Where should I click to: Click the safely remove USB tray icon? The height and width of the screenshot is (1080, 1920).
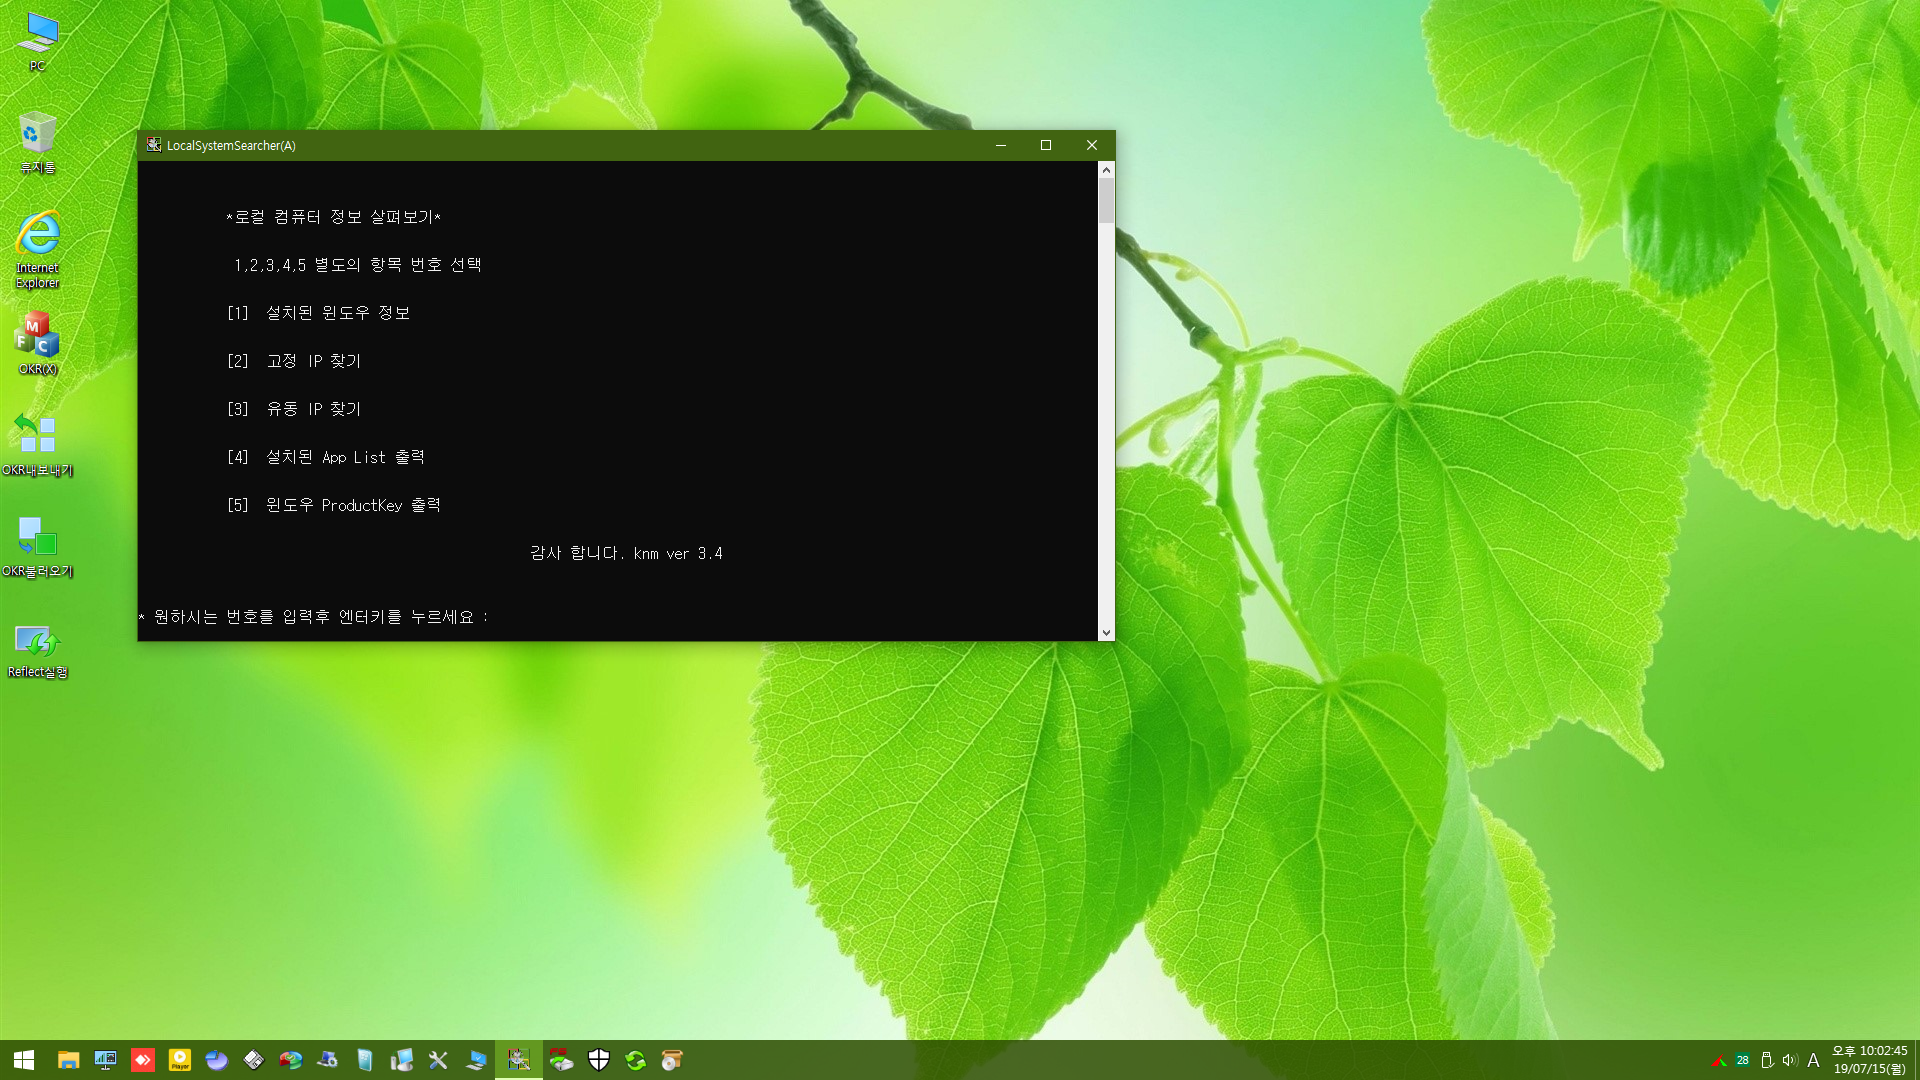pyautogui.click(x=1767, y=1060)
